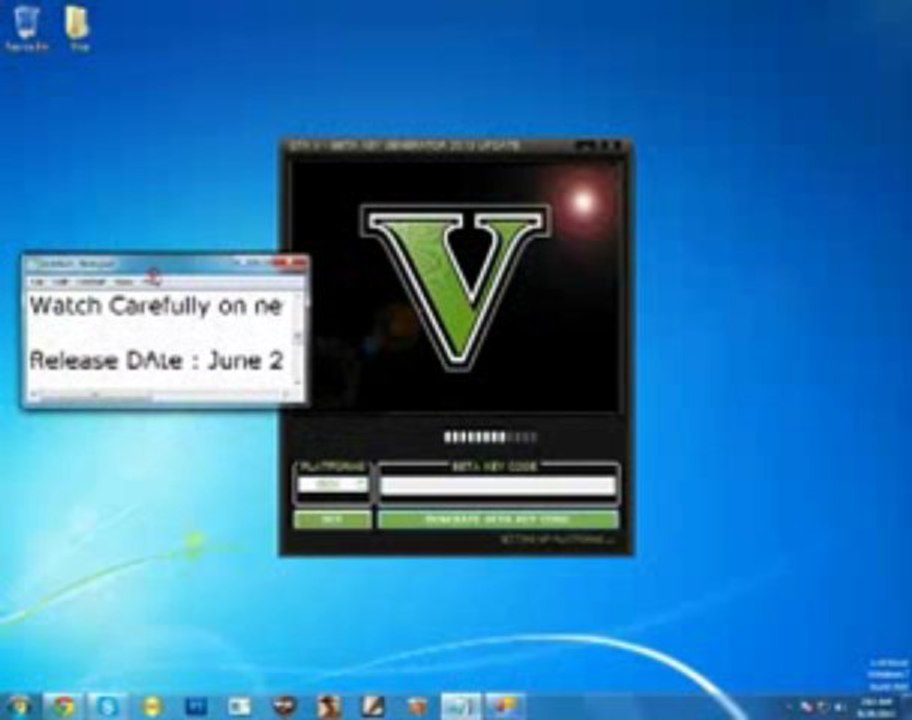Click the character portrait taskbar icon
The image size is (912, 720).
coord(329,707)
